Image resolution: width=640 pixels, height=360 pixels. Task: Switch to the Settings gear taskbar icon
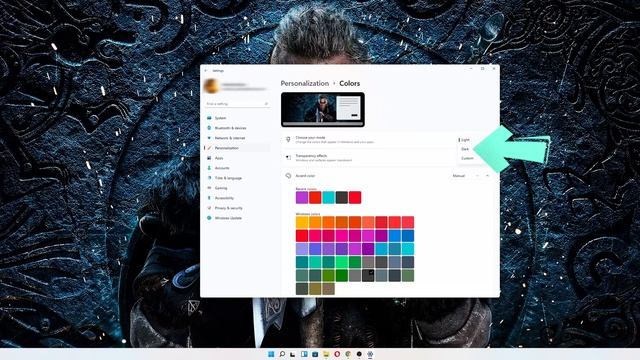point(370,354)
